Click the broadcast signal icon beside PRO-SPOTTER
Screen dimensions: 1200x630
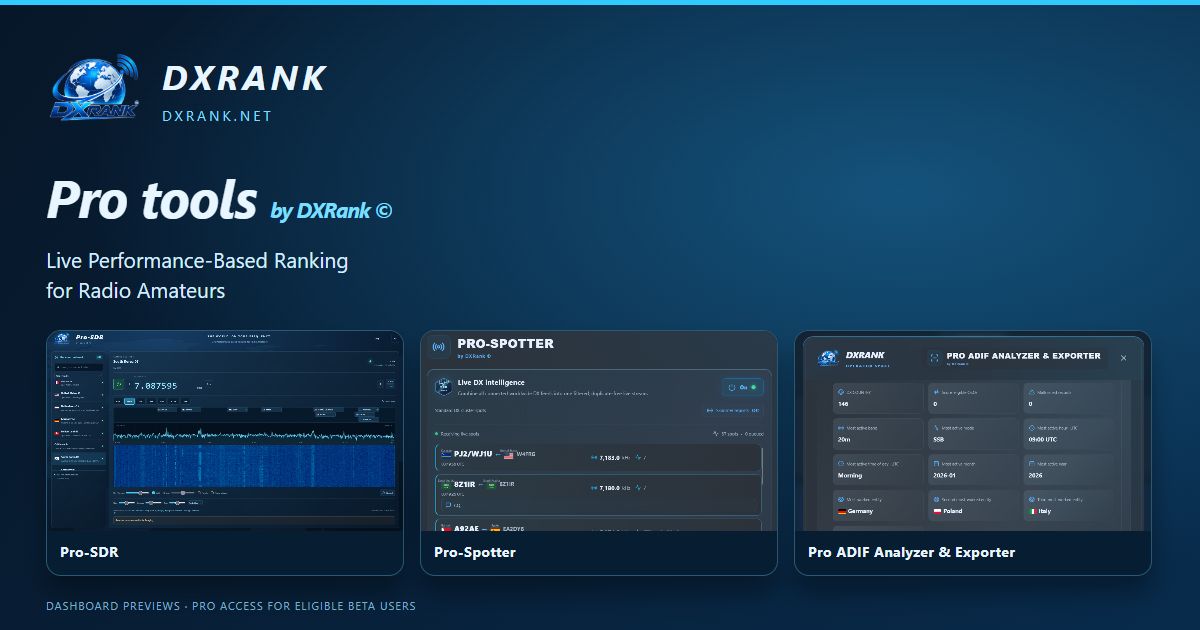(438, 347)
